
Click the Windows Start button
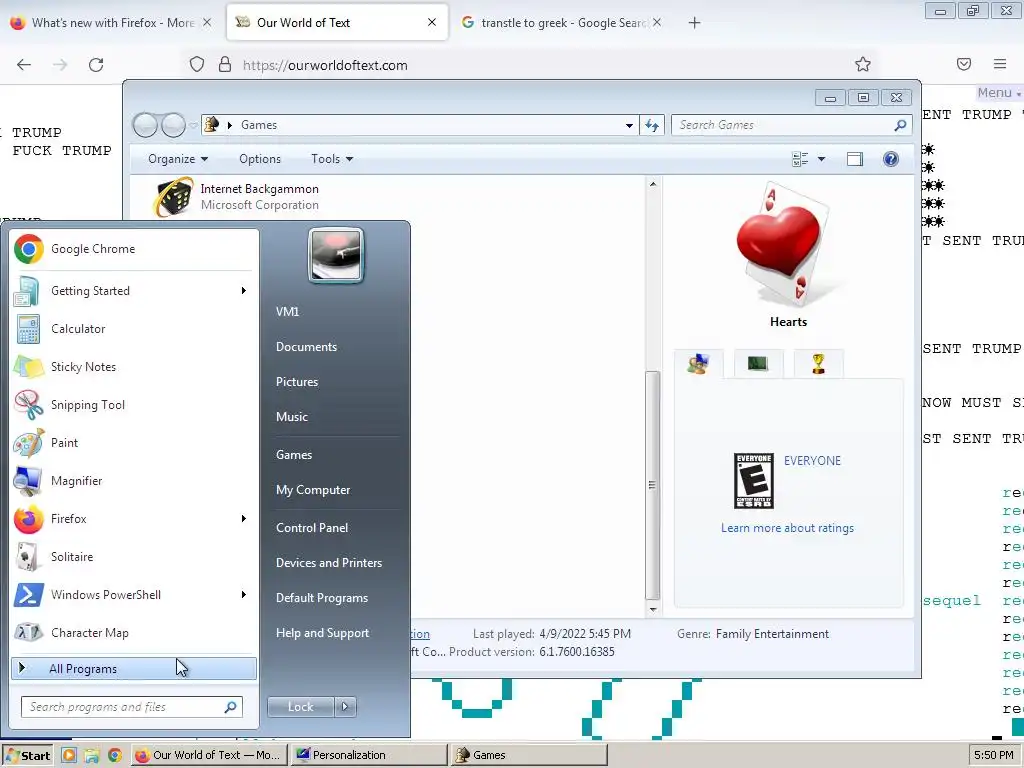(28, 755)
